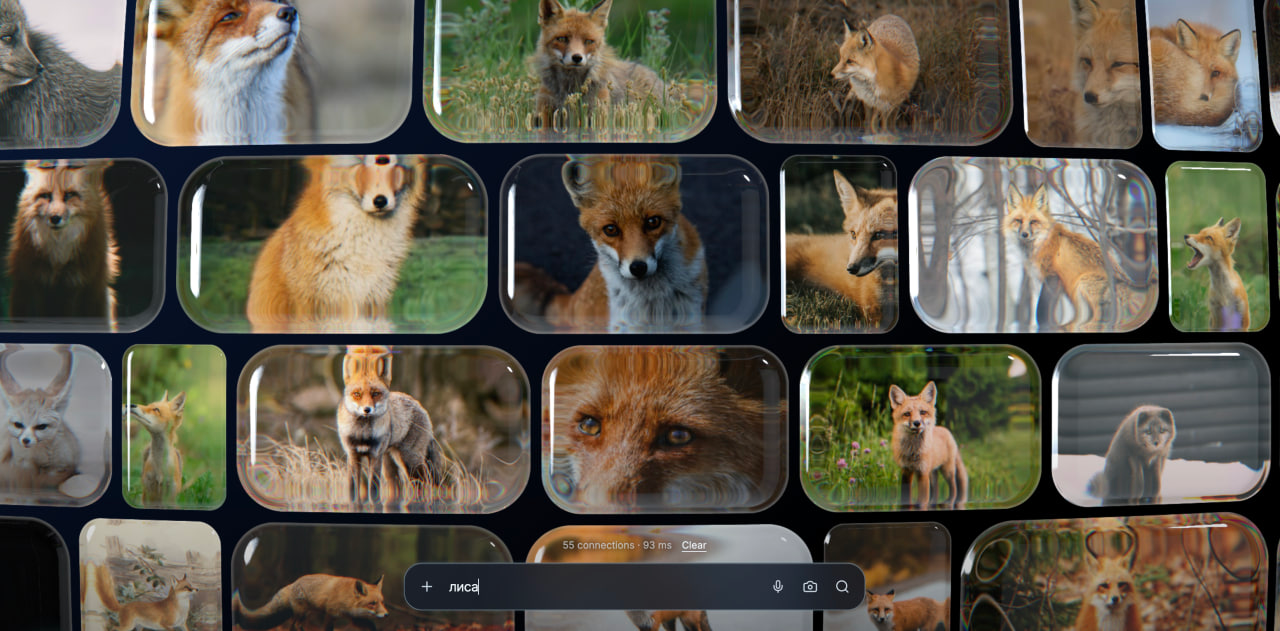
Task: Clear the current search results
Action: pyautogui.click(x=694, y=545)
